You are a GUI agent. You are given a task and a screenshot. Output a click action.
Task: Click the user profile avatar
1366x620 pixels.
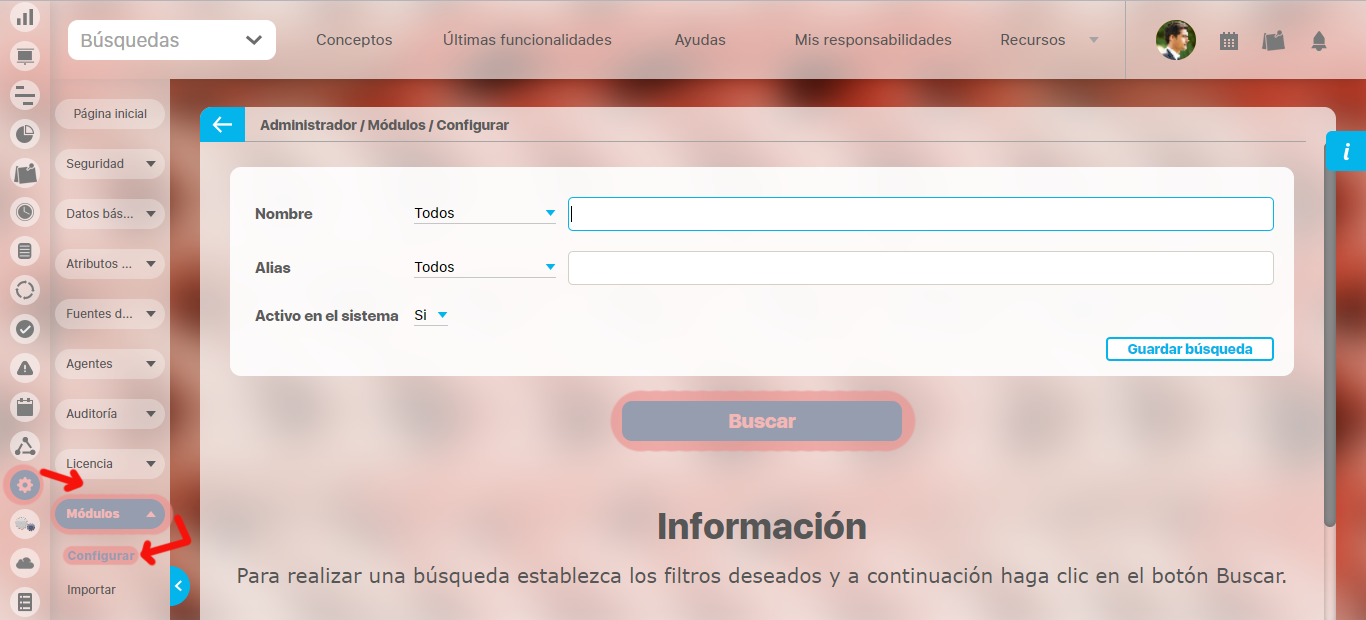coord(1175,41)
